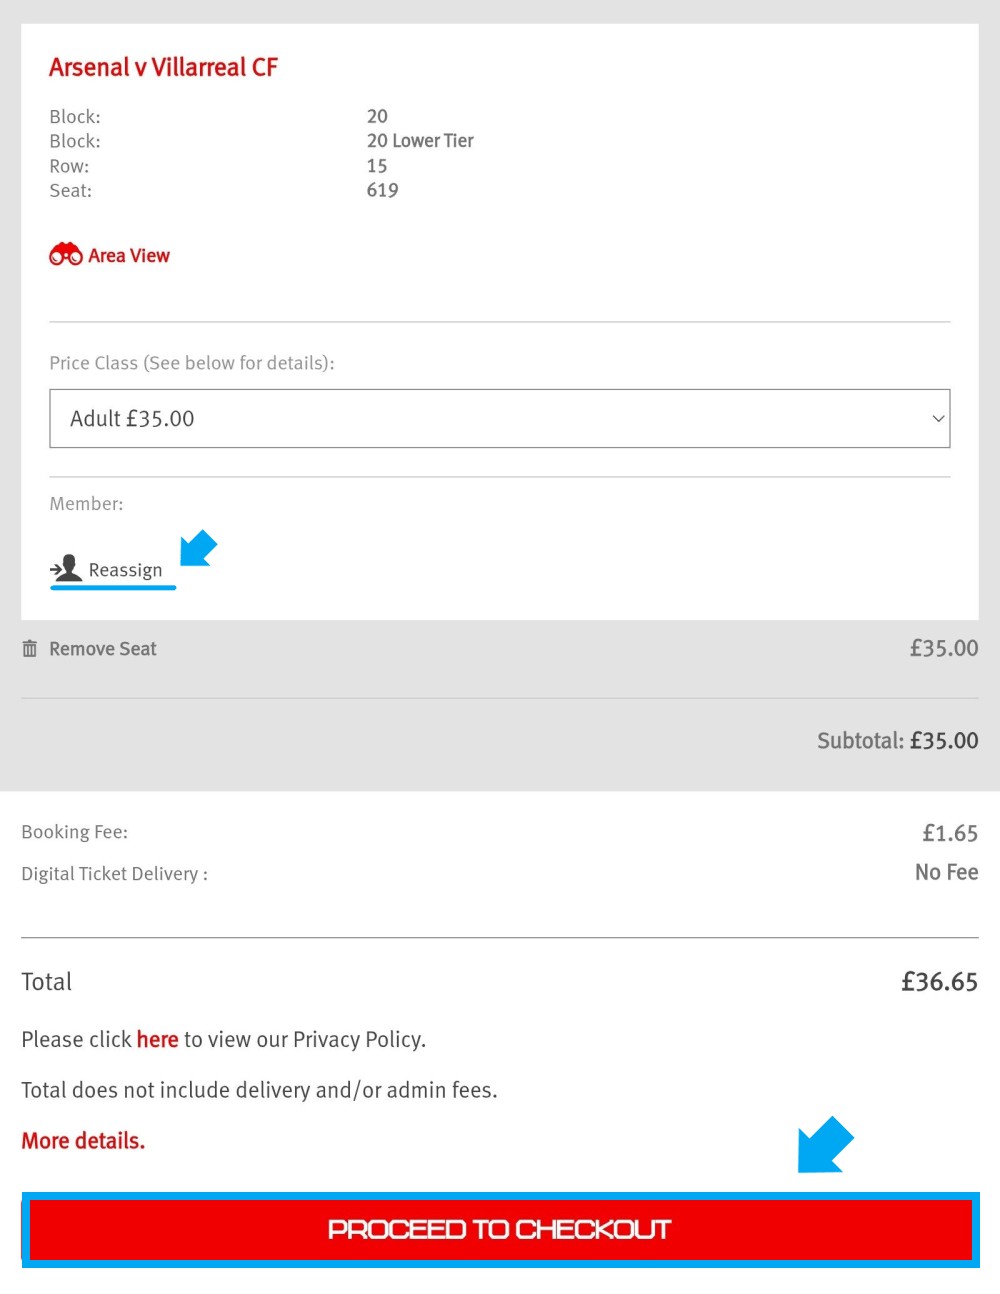Open the More details link

coord(83,1141)
